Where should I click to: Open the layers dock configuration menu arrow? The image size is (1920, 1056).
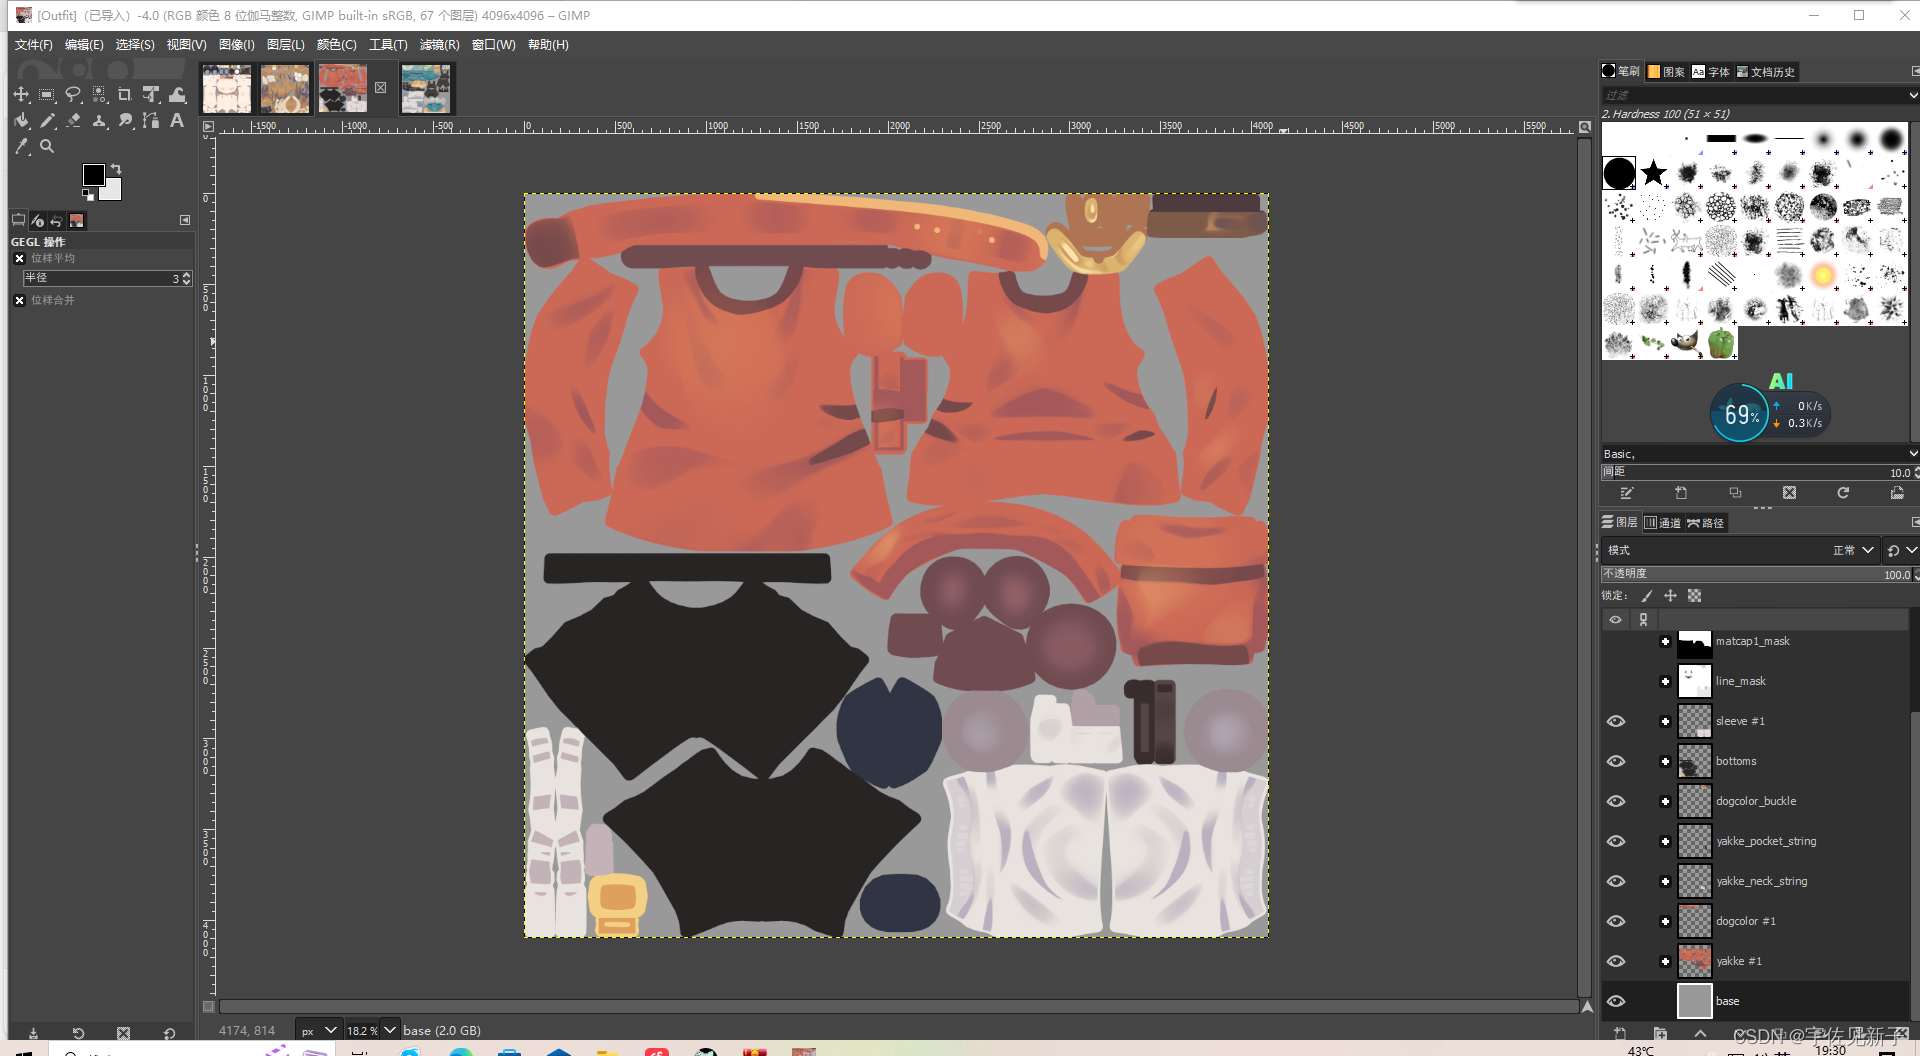click(x=1914, y=522)
